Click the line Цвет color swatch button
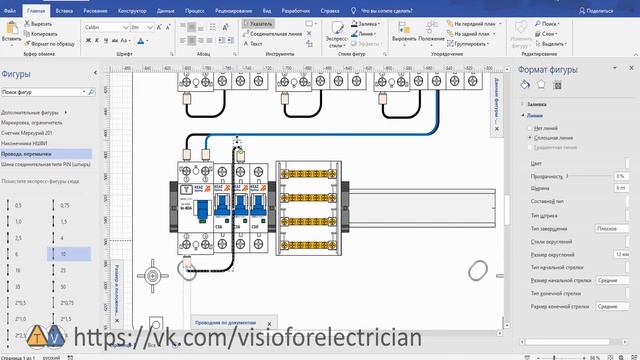Screen dimensions: 640x360 (x=627, y=163)
